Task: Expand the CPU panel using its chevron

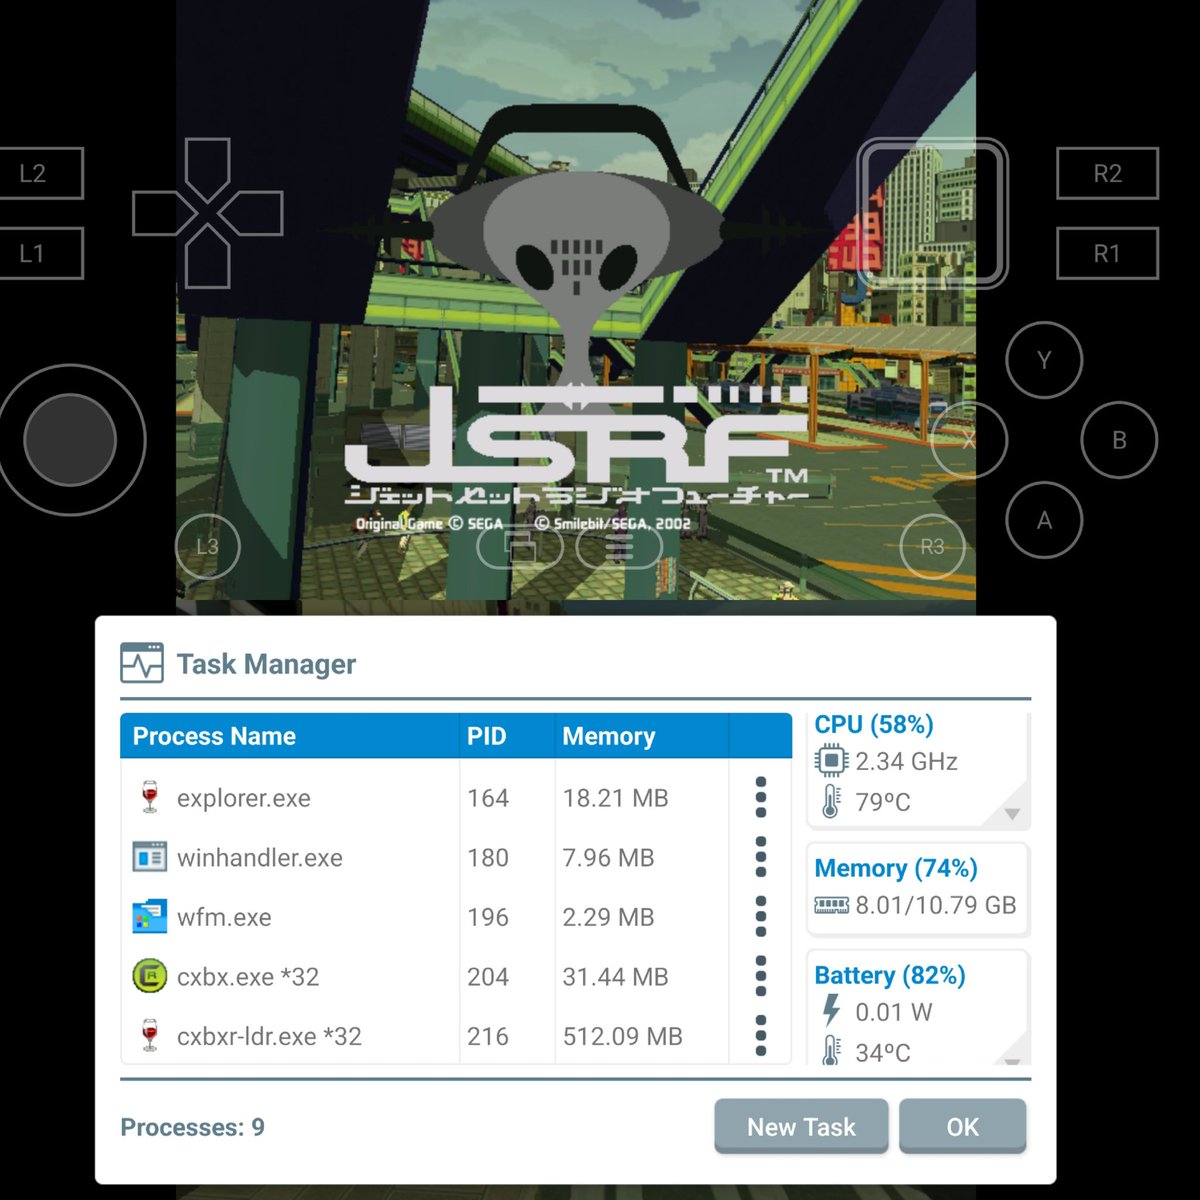Action: (x=1013, y=812)
